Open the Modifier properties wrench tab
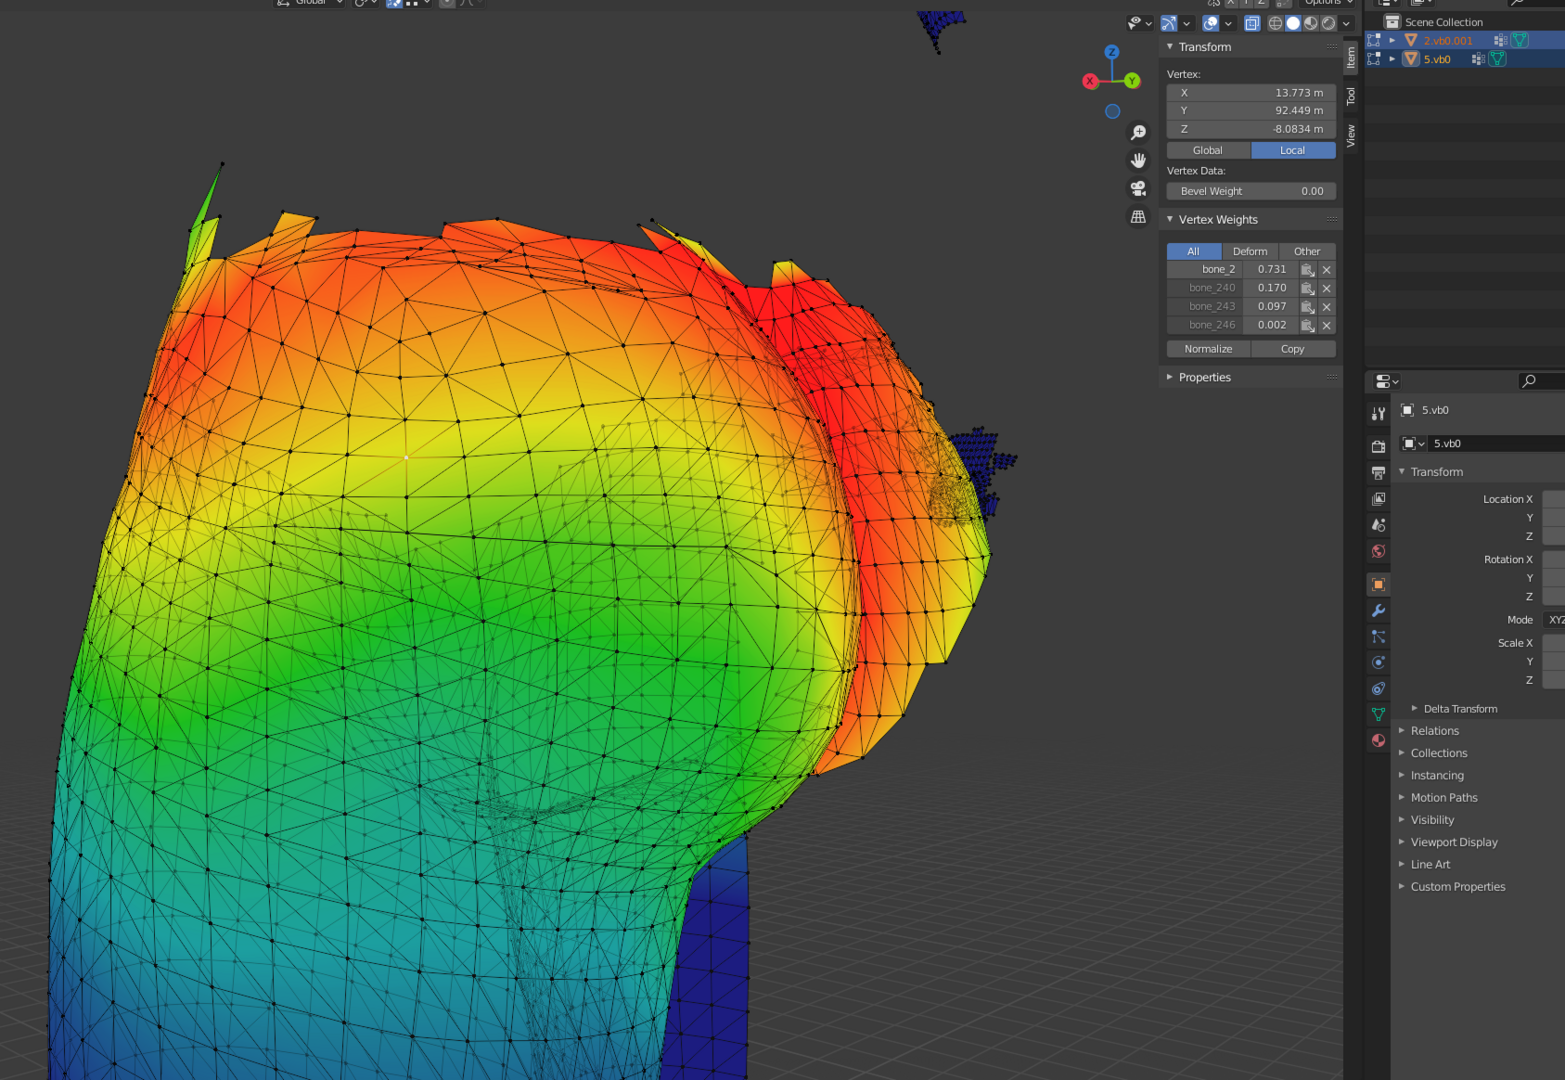The height and width of the screenshot is (1080, 1565). tap(1378, 610)
